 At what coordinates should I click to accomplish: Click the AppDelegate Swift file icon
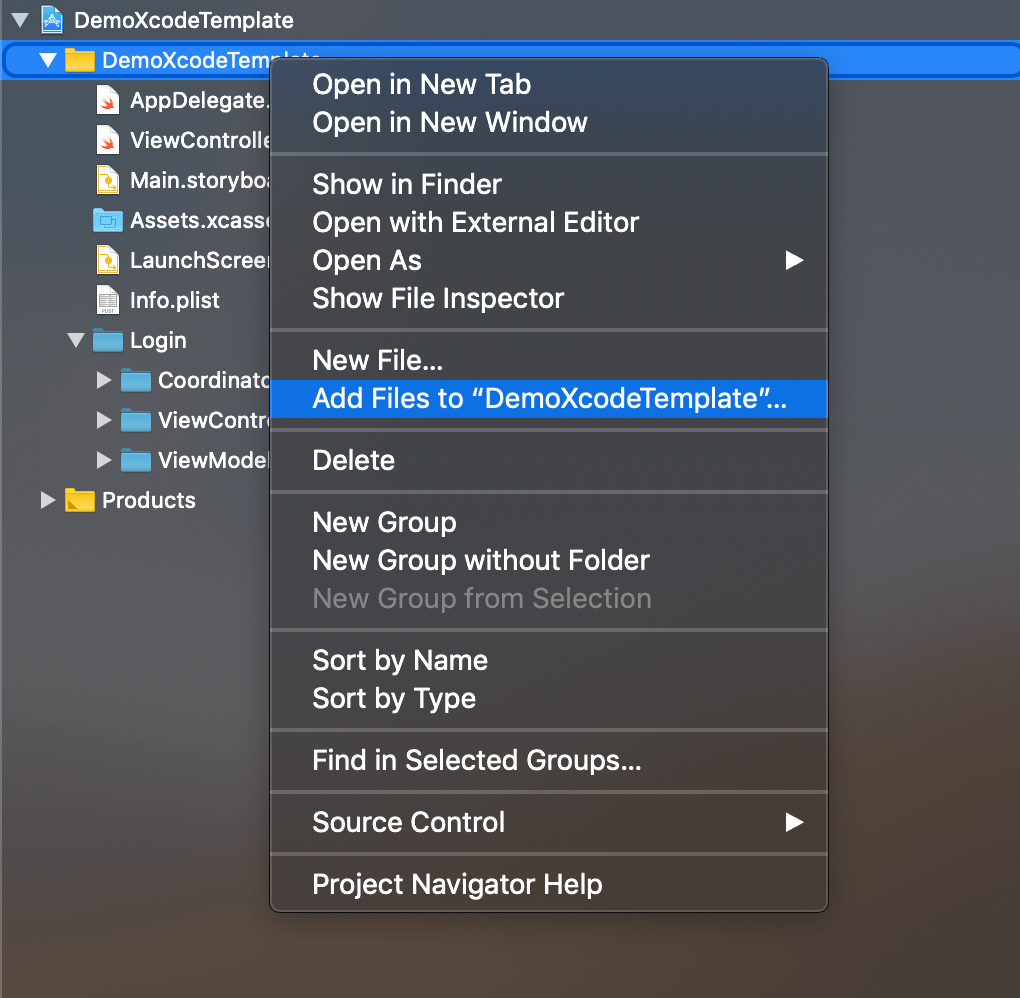point(108,100)
